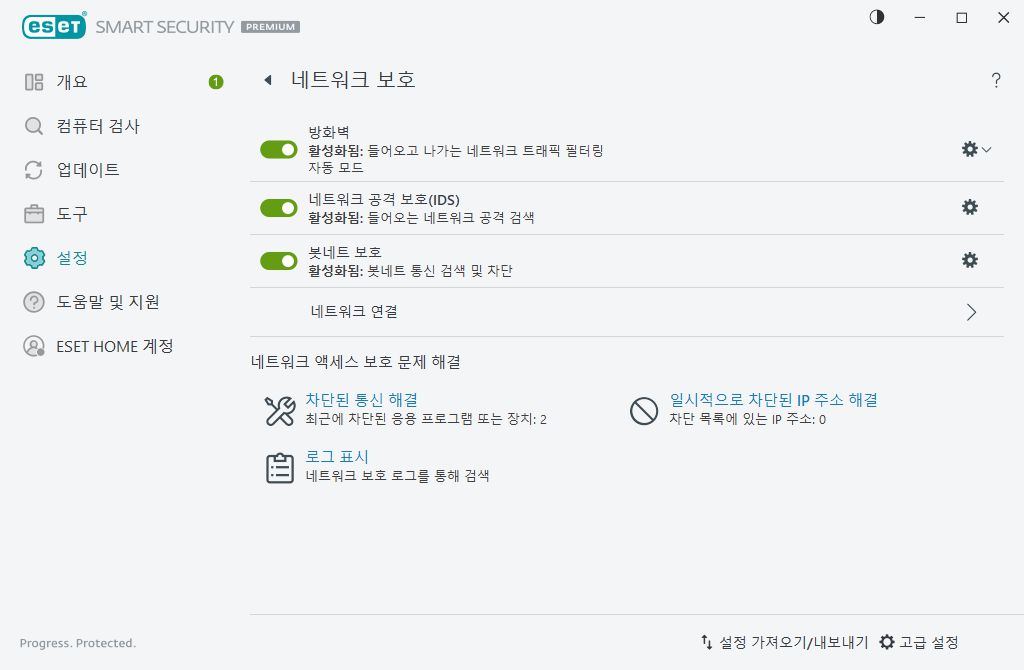The width and height of the screenshot is (1024, 670).
Task: Switch to the 설정 section
Action: (78, 258)
